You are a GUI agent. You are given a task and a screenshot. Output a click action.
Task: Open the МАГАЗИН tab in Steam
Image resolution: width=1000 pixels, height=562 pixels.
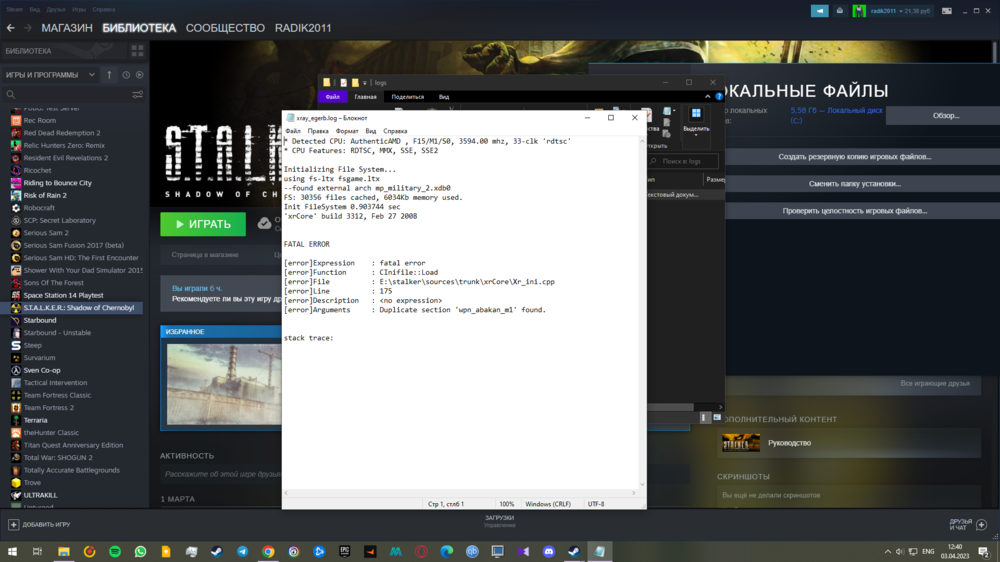point(67,28)
